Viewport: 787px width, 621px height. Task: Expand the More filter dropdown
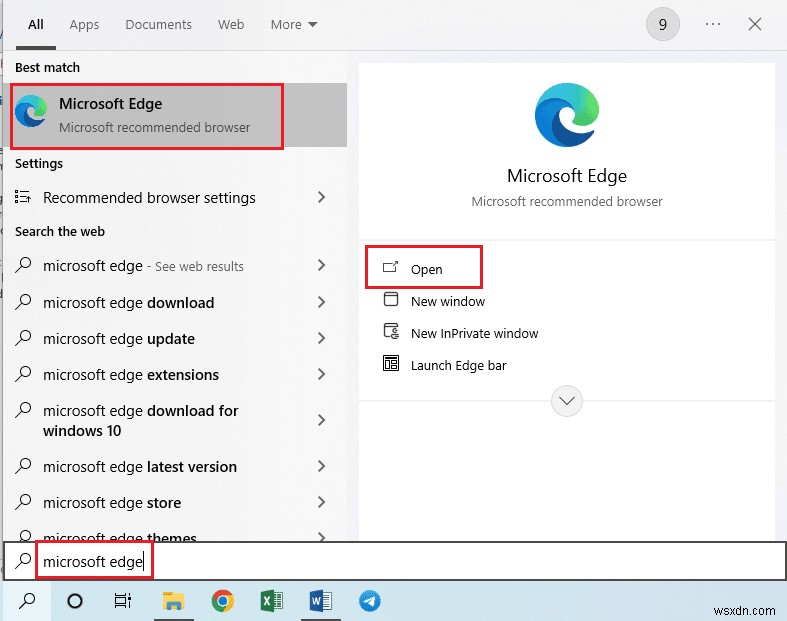click(294, 24)
